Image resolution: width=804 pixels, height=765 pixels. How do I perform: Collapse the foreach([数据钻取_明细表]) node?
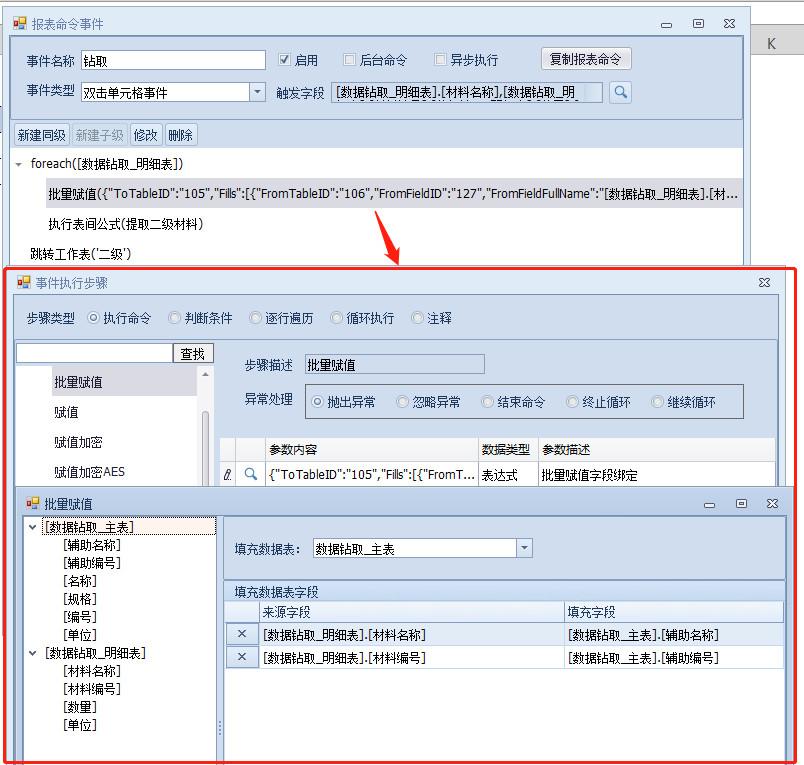click(19, 164)
